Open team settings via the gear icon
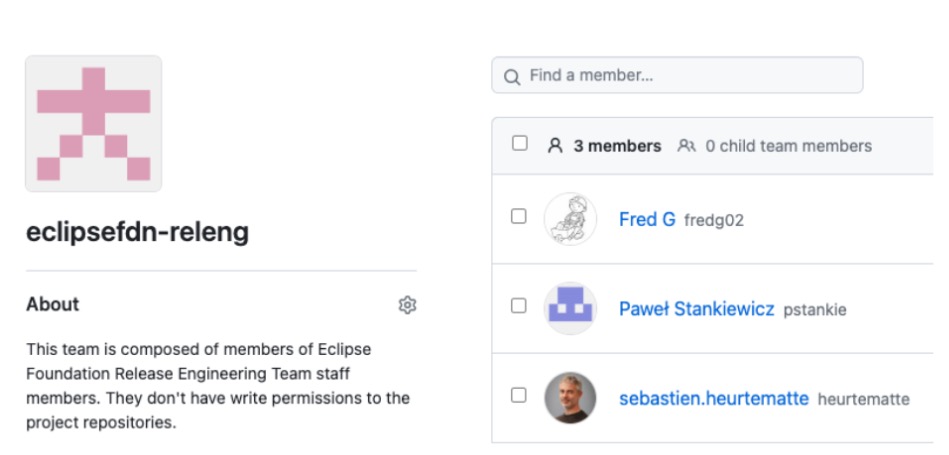949x455 pixels. [x=407, y=305]
